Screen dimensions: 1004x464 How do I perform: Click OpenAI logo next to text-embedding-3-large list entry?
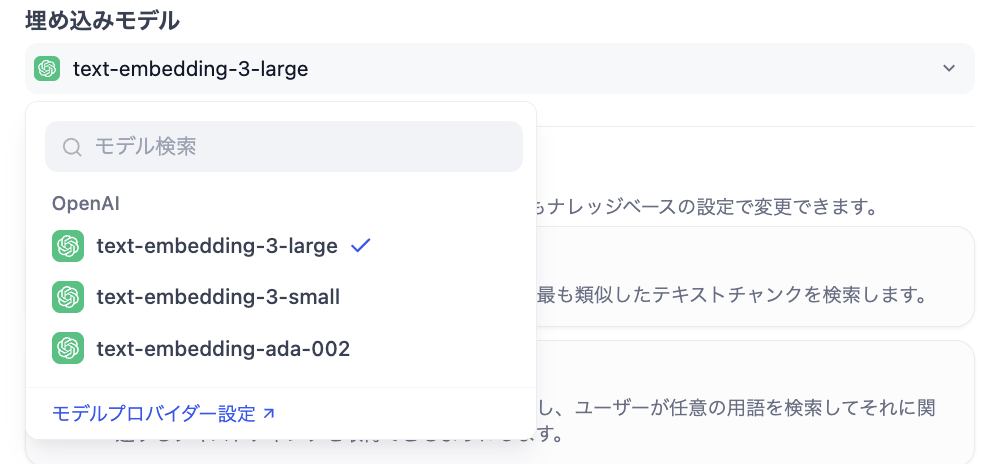tap(68, 245)
